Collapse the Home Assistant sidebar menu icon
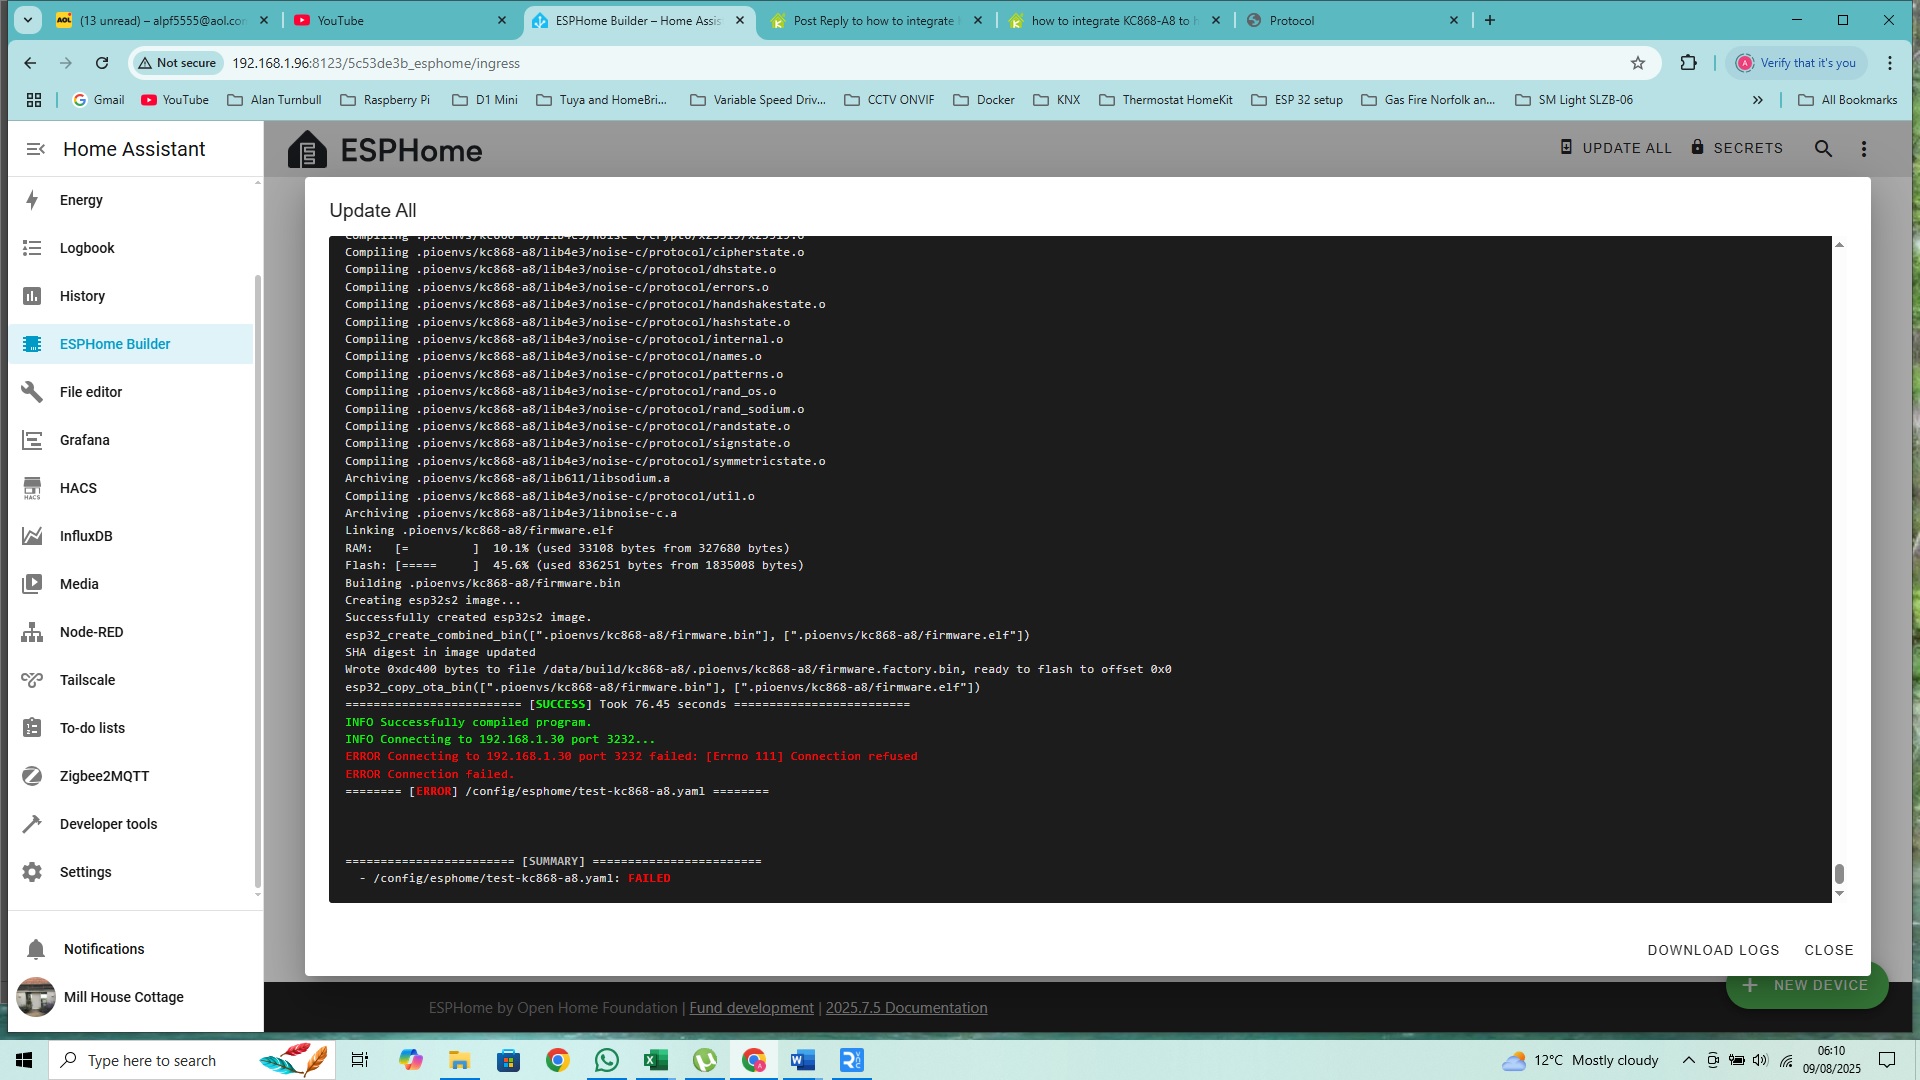This screenshot has width=1920, height=1080. click(x=36, y=149)
